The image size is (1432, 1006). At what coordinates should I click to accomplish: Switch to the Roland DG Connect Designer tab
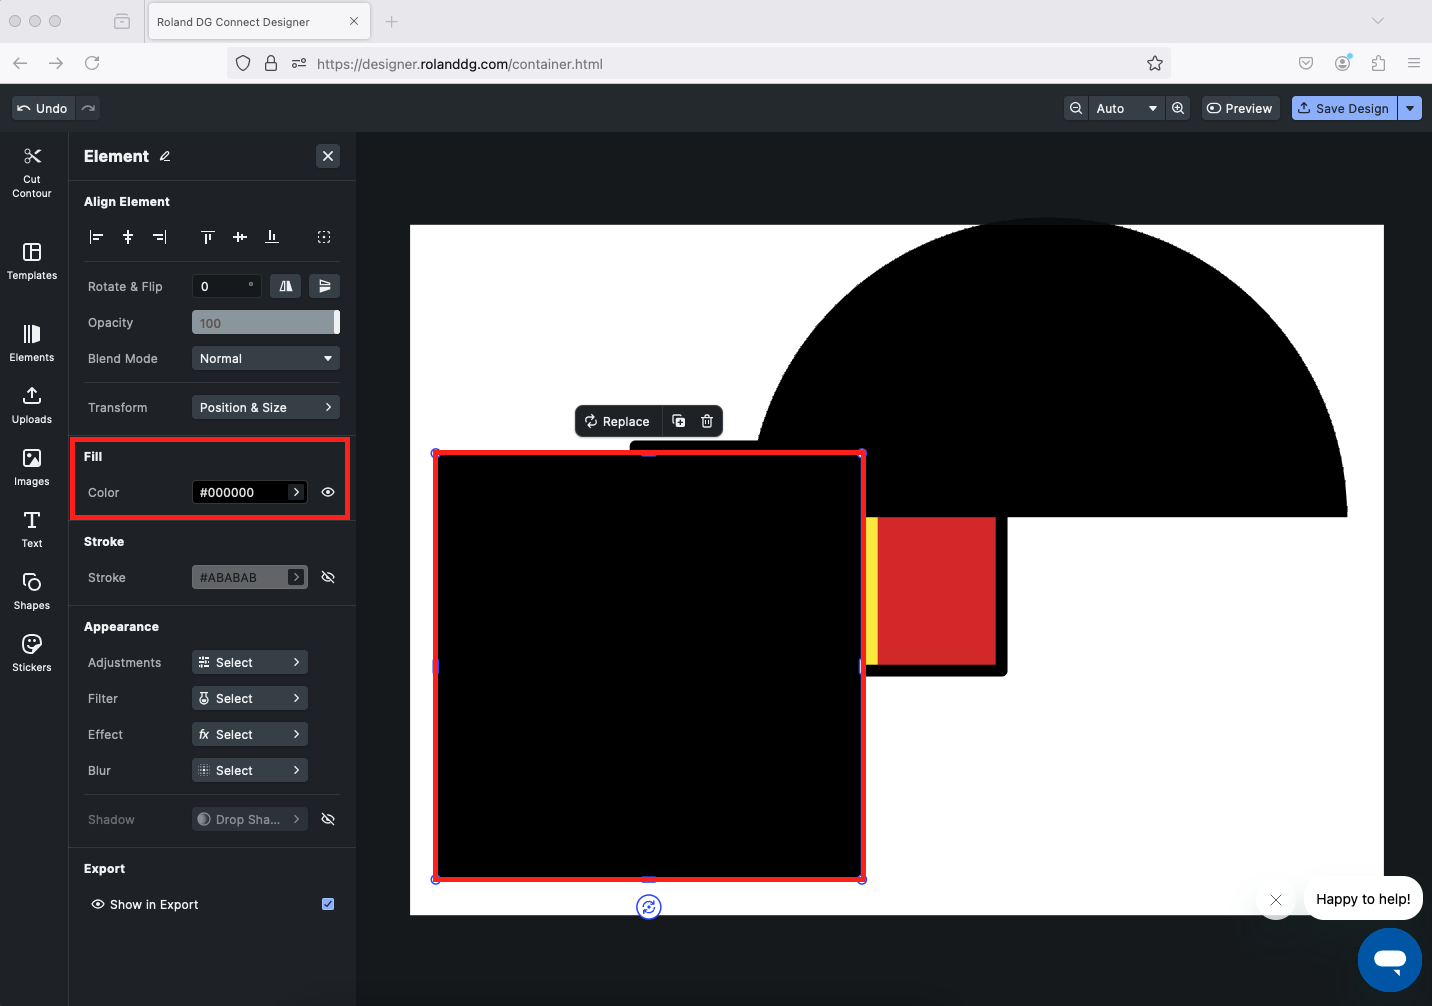tap(259, 21)
